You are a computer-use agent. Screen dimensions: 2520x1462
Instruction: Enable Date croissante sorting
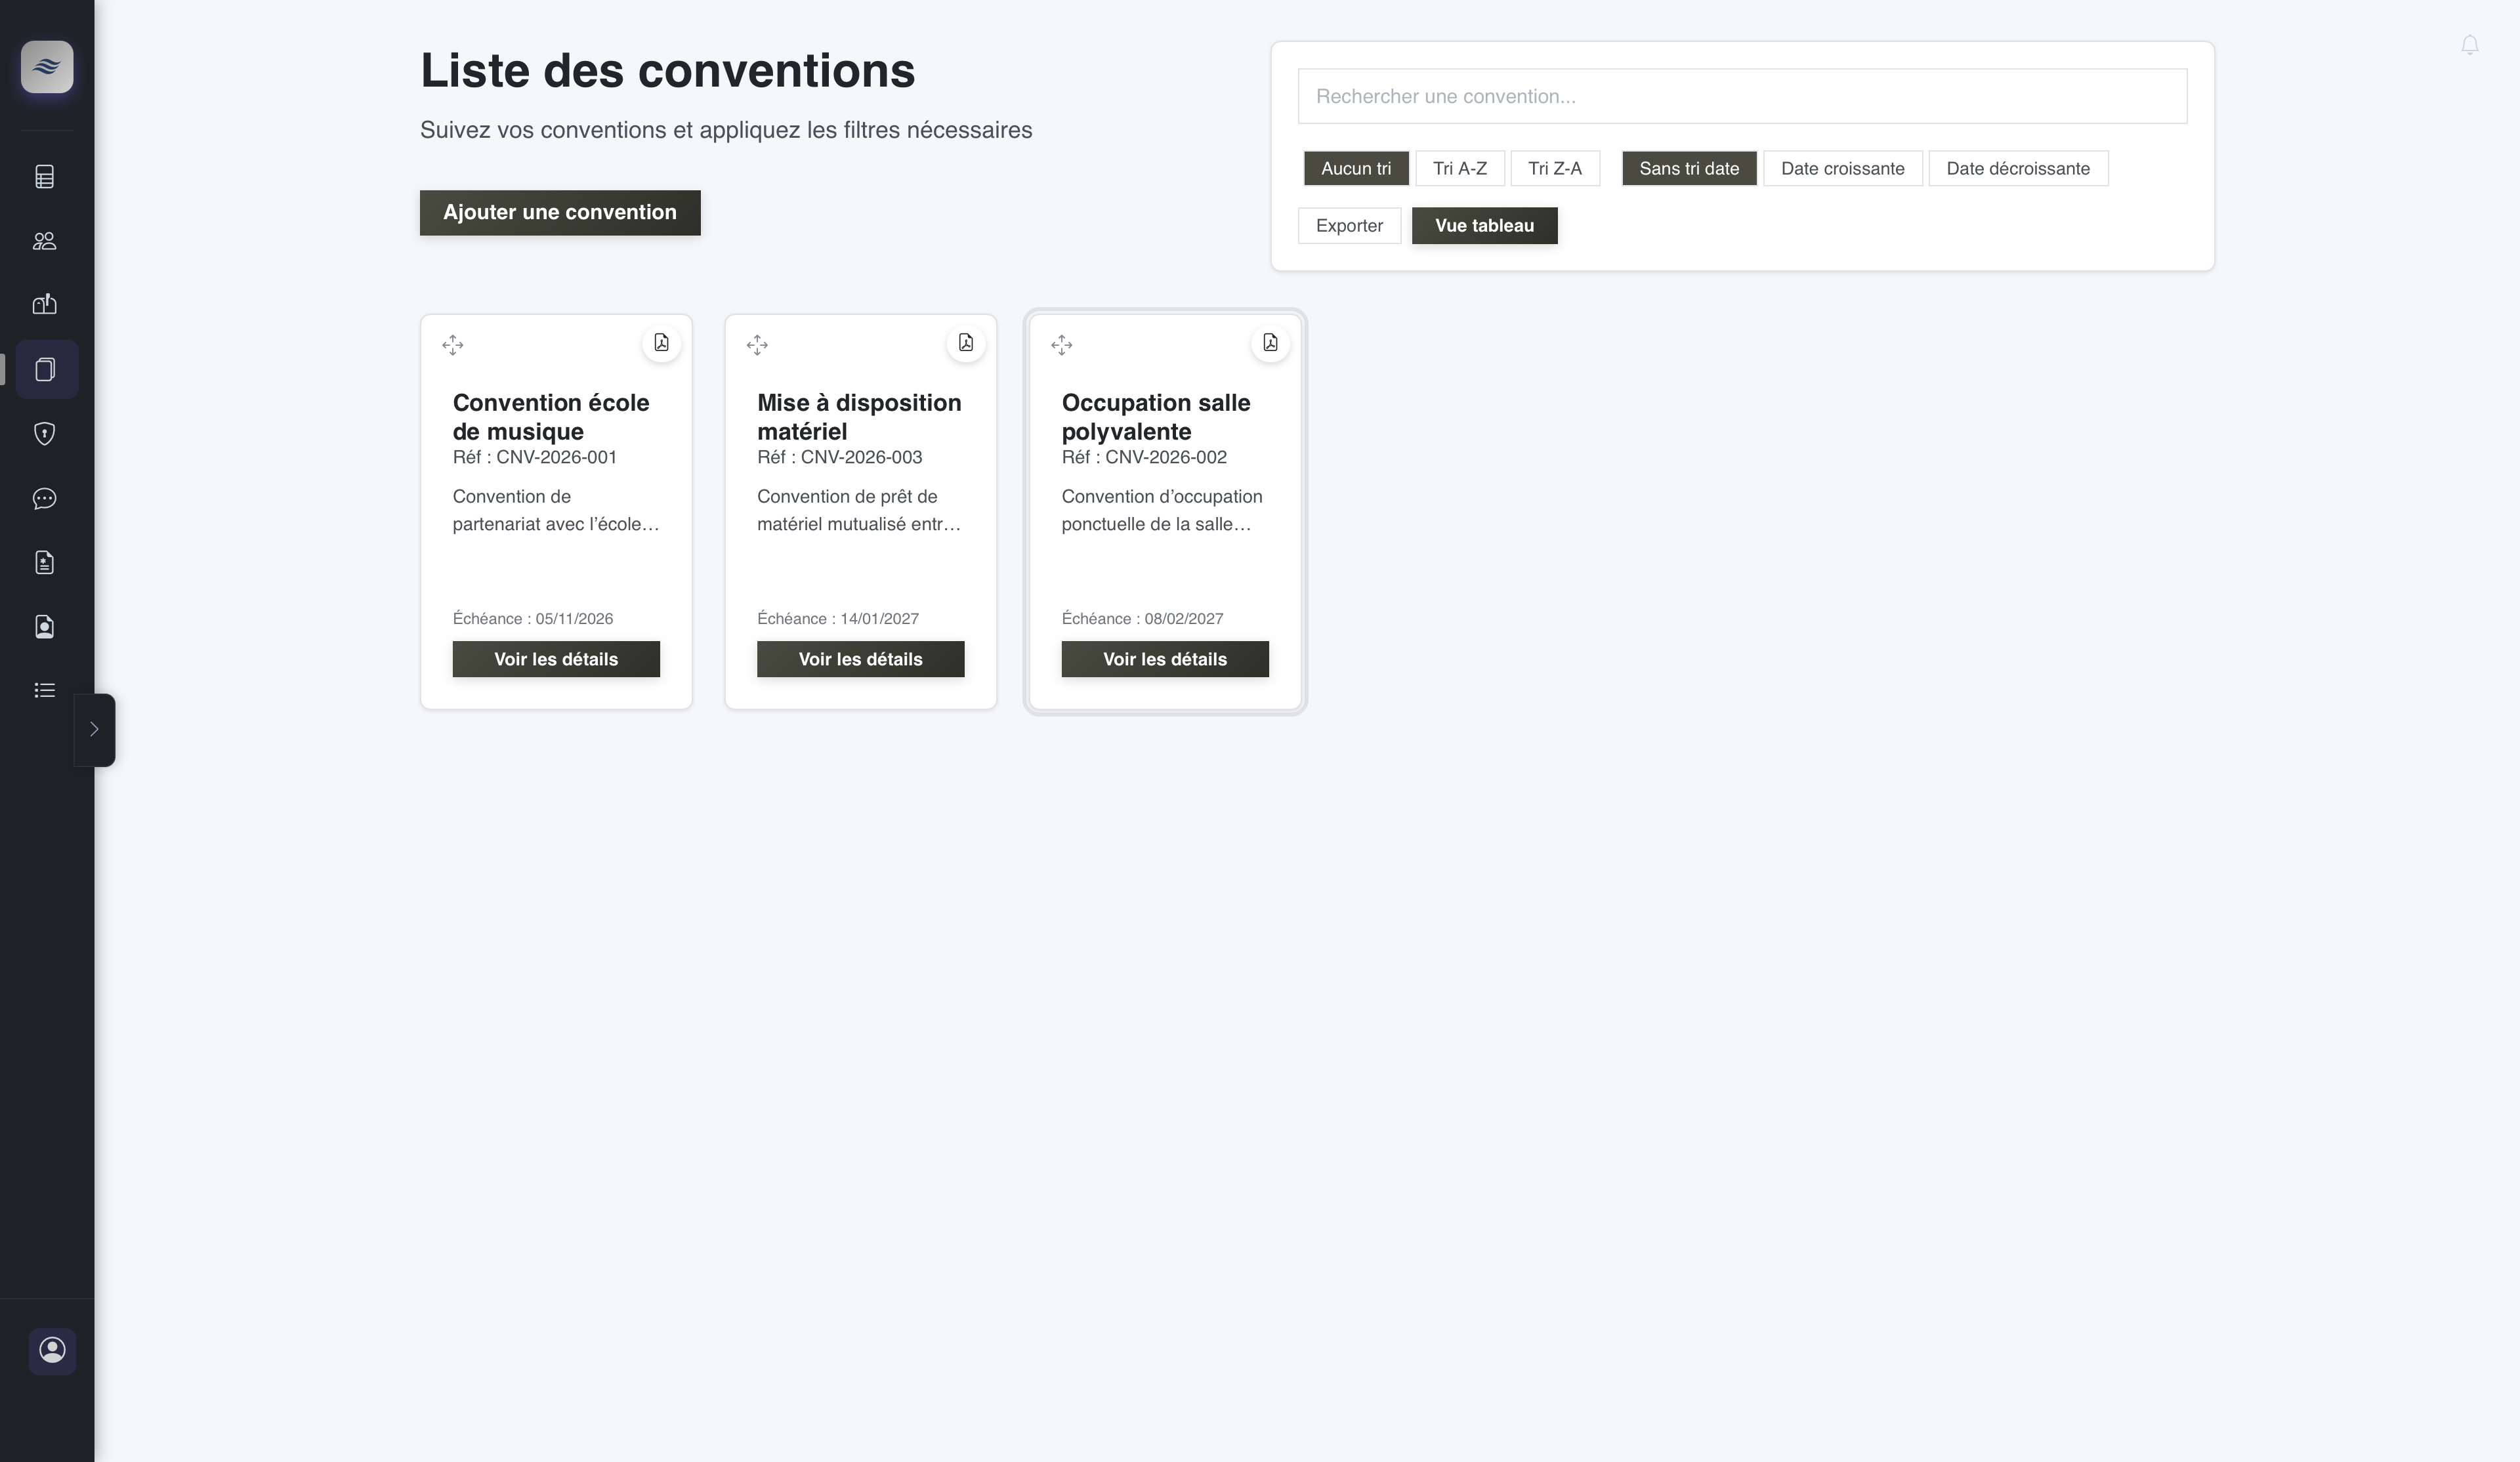tap(1842, 168)
